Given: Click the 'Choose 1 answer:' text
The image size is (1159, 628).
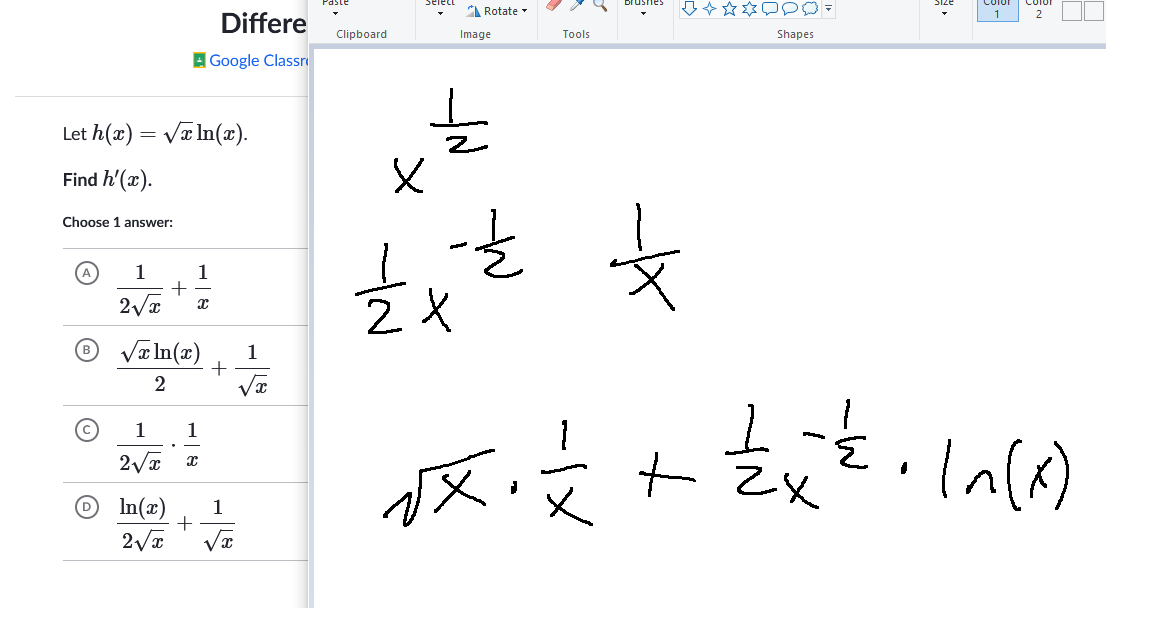Looking at the screenshot, I should pos(118,222).
